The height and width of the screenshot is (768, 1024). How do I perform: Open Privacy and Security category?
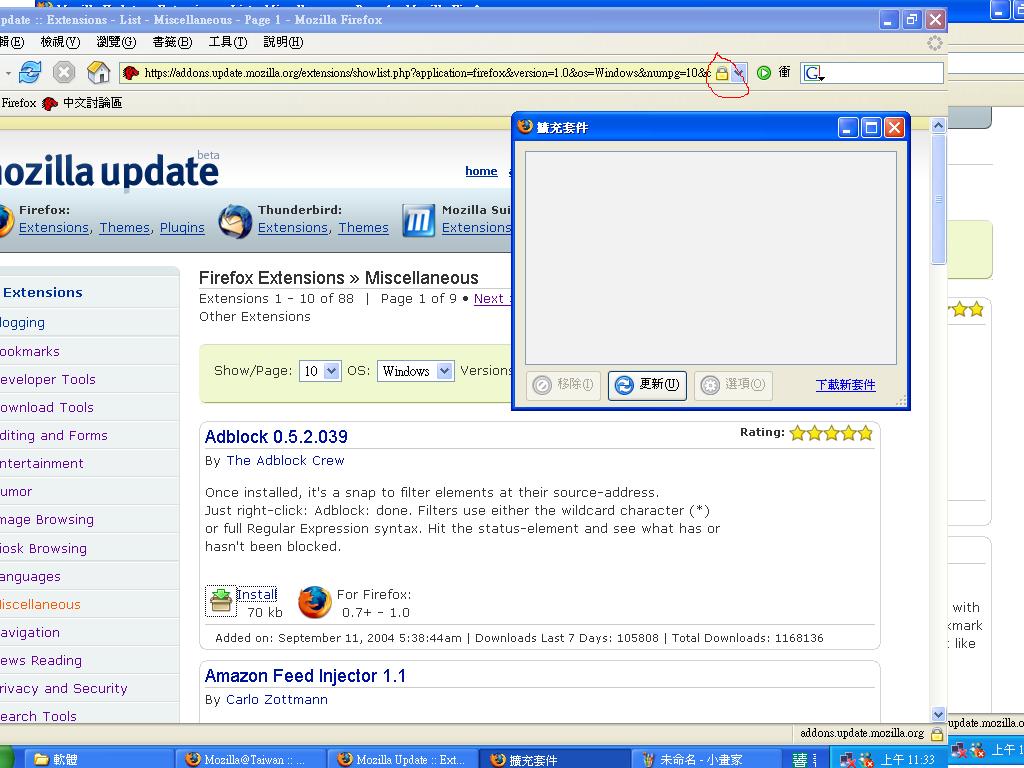click(x=63, y=688)
